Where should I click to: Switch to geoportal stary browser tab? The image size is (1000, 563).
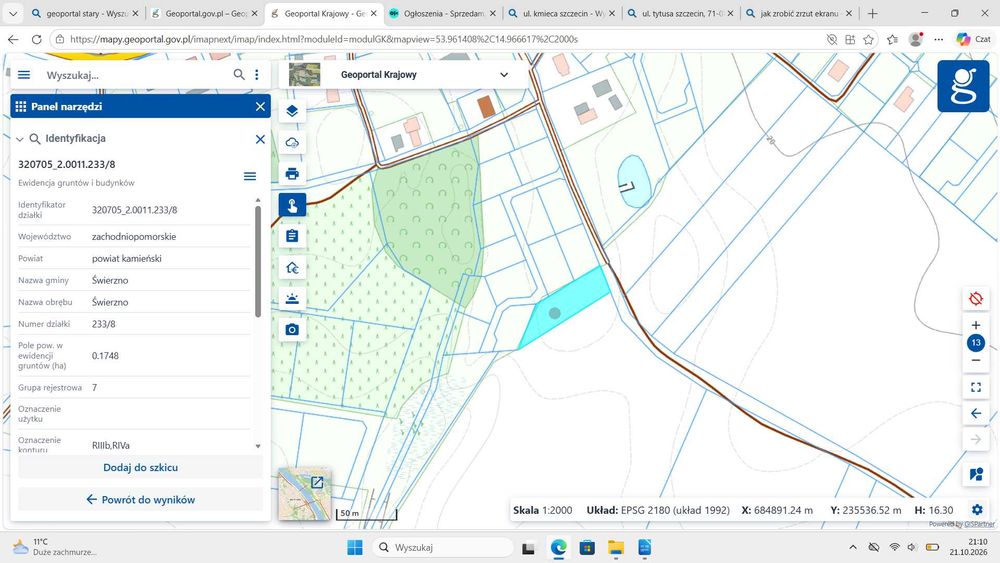(85, 13)
